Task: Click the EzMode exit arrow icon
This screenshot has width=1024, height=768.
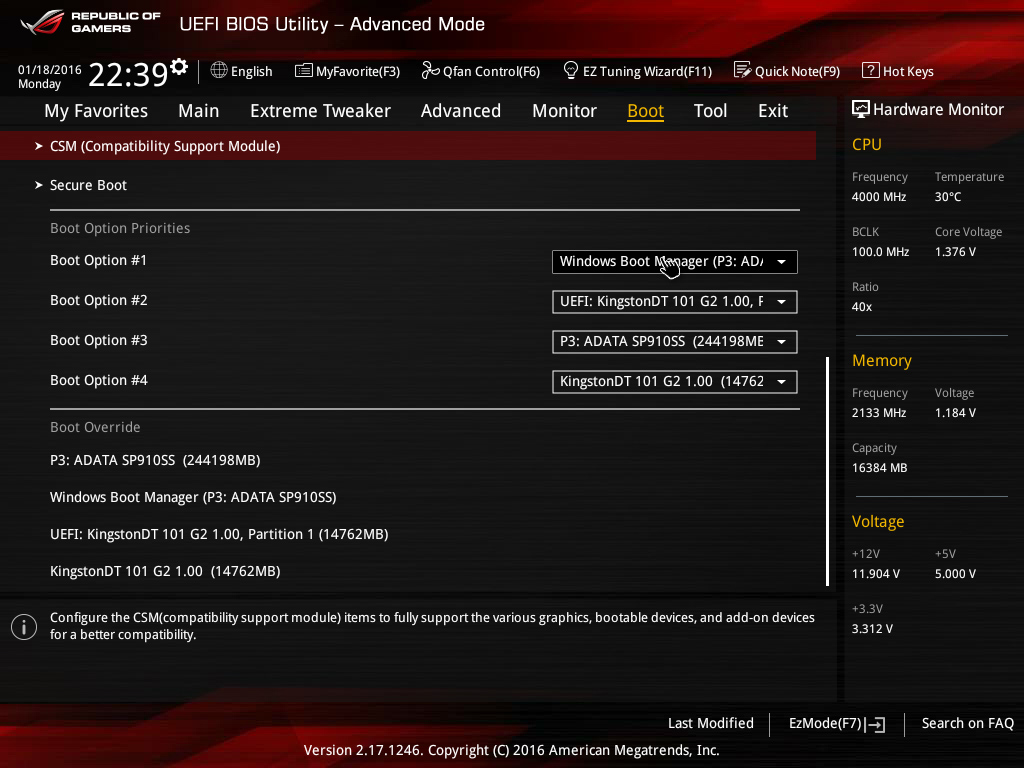Action: pyautogui.click(x=876, y=724)
